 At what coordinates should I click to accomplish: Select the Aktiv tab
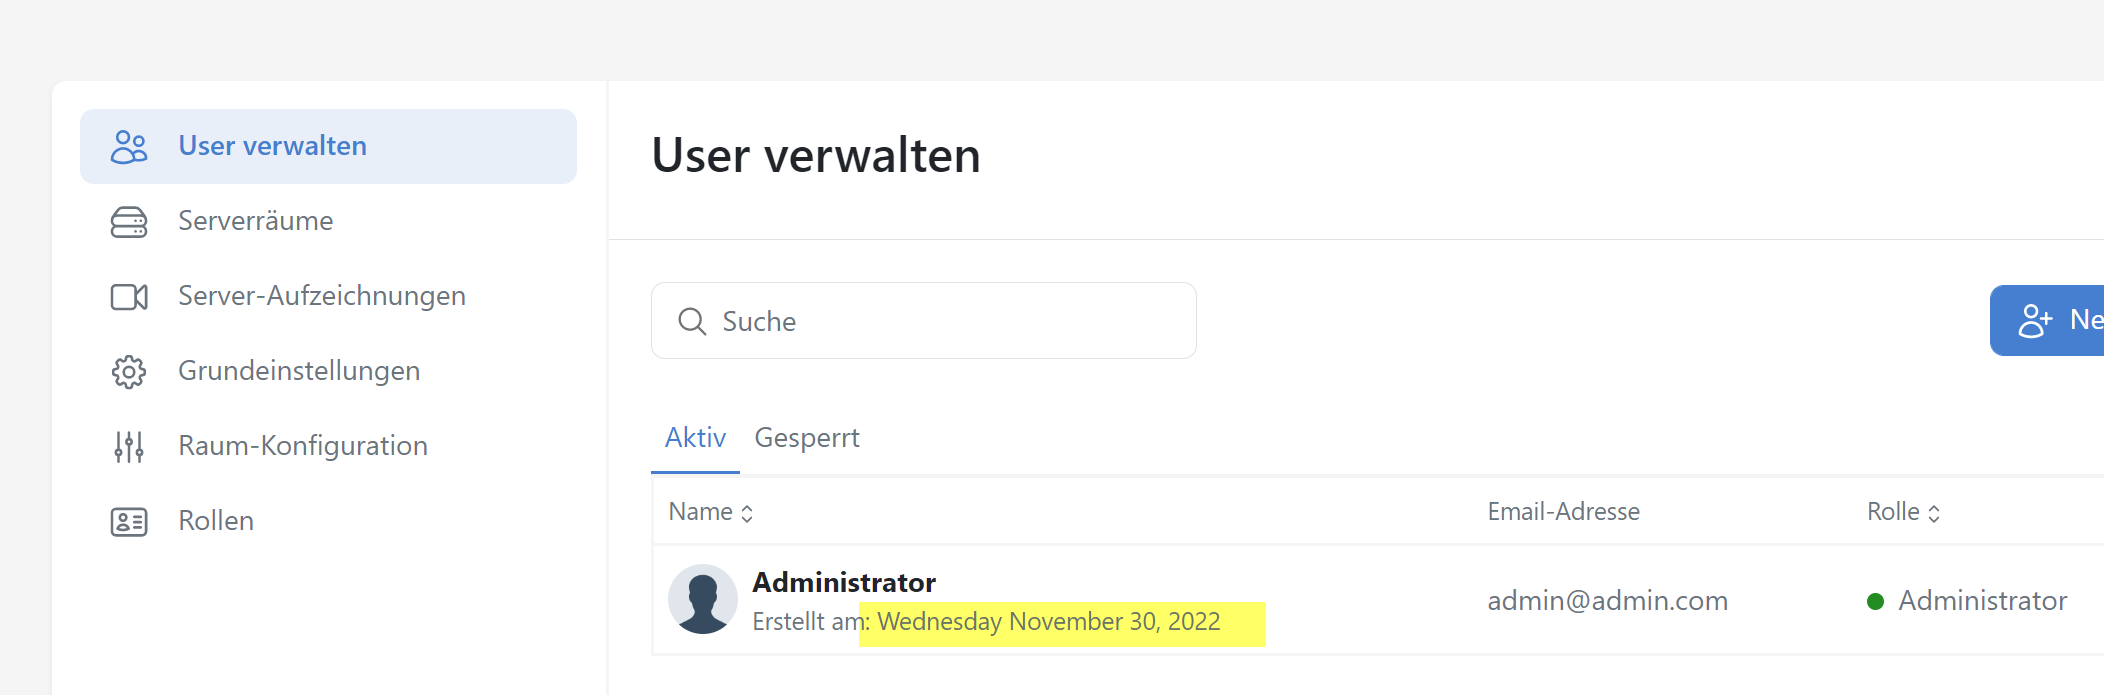(694, 437)
